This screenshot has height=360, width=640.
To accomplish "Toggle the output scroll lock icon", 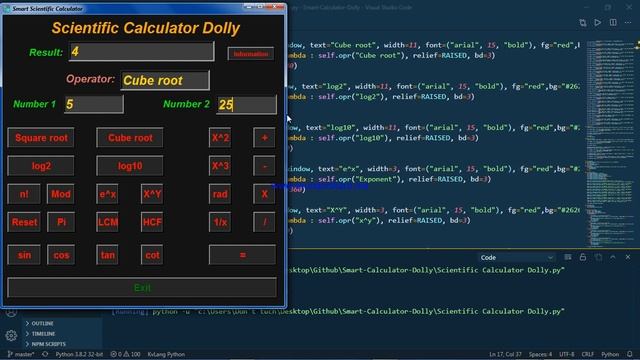I will point(583,257).
